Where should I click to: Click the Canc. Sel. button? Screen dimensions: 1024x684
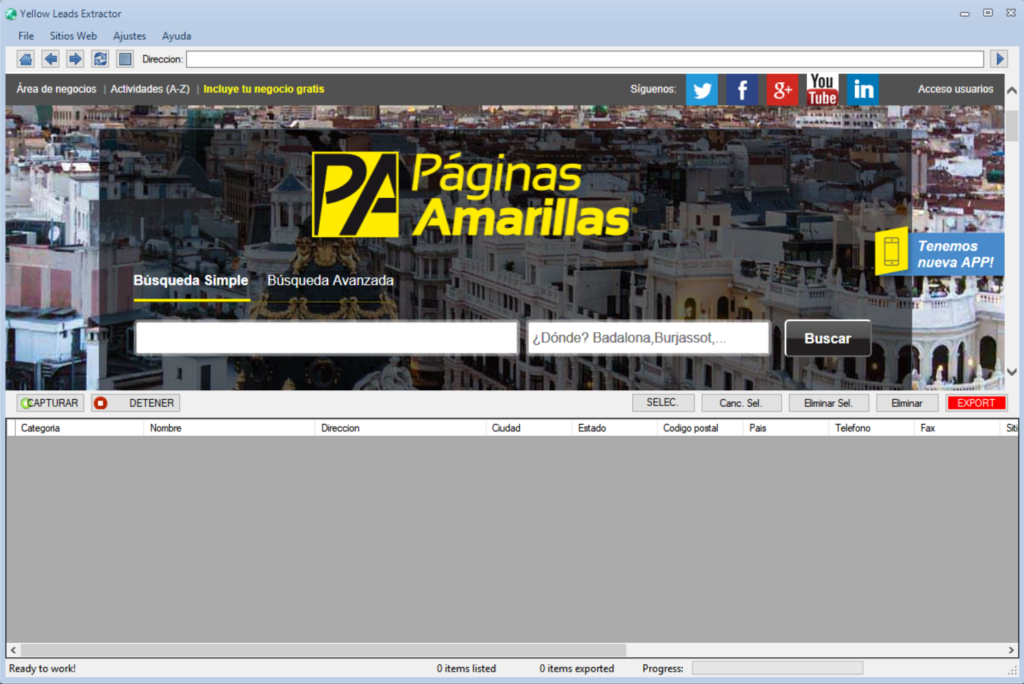click(741, 403)
